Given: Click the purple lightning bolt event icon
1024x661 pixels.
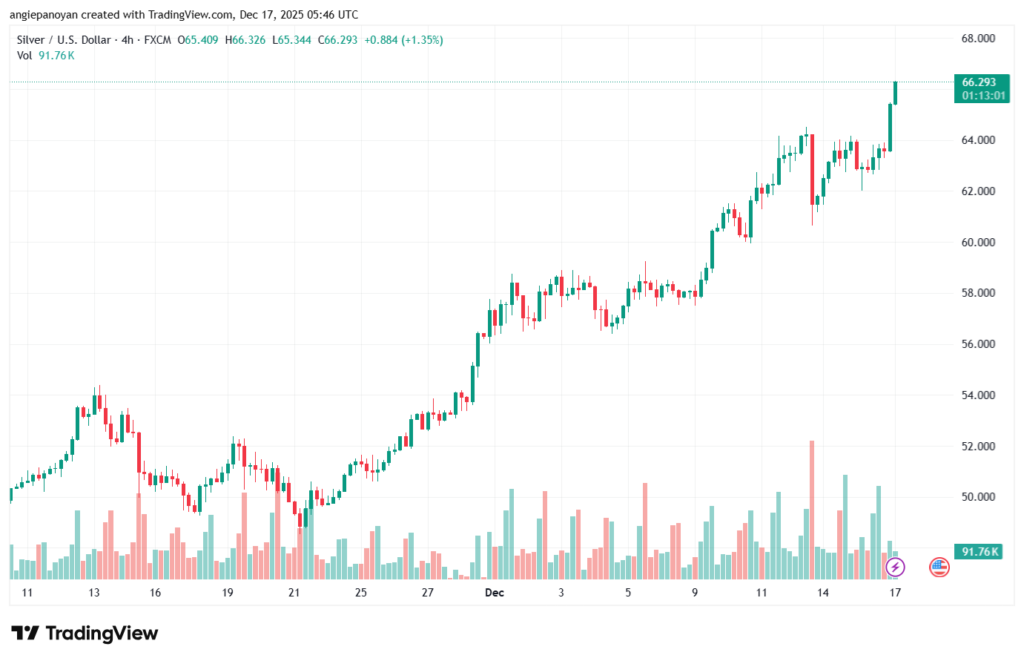Looking at the screenshot, I should click(896, 567).
